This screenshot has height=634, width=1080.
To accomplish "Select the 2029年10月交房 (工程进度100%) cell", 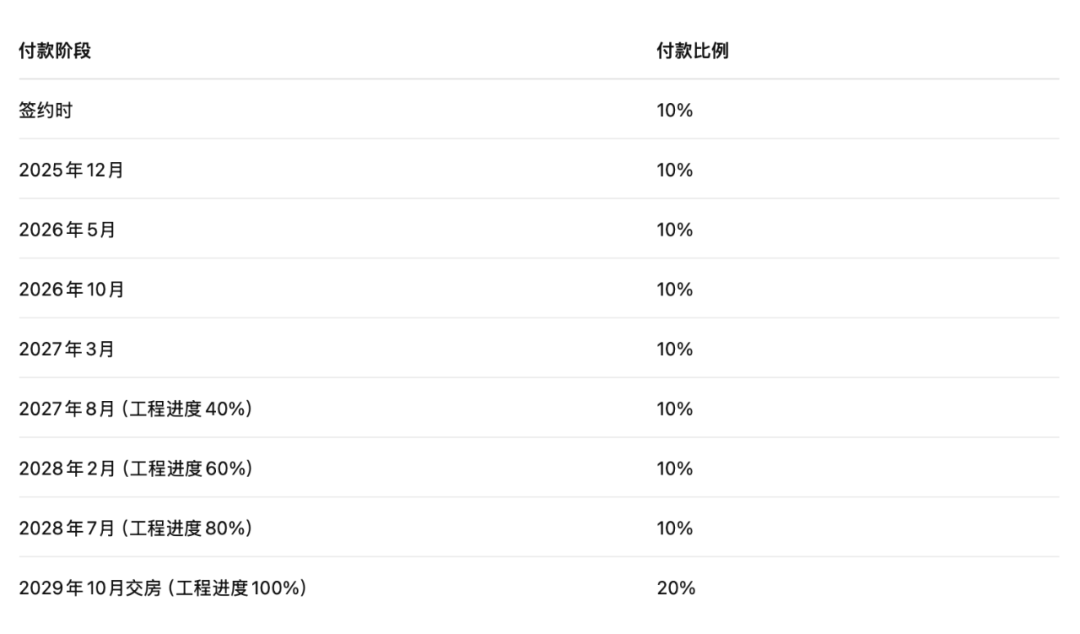I will [162, 588].
